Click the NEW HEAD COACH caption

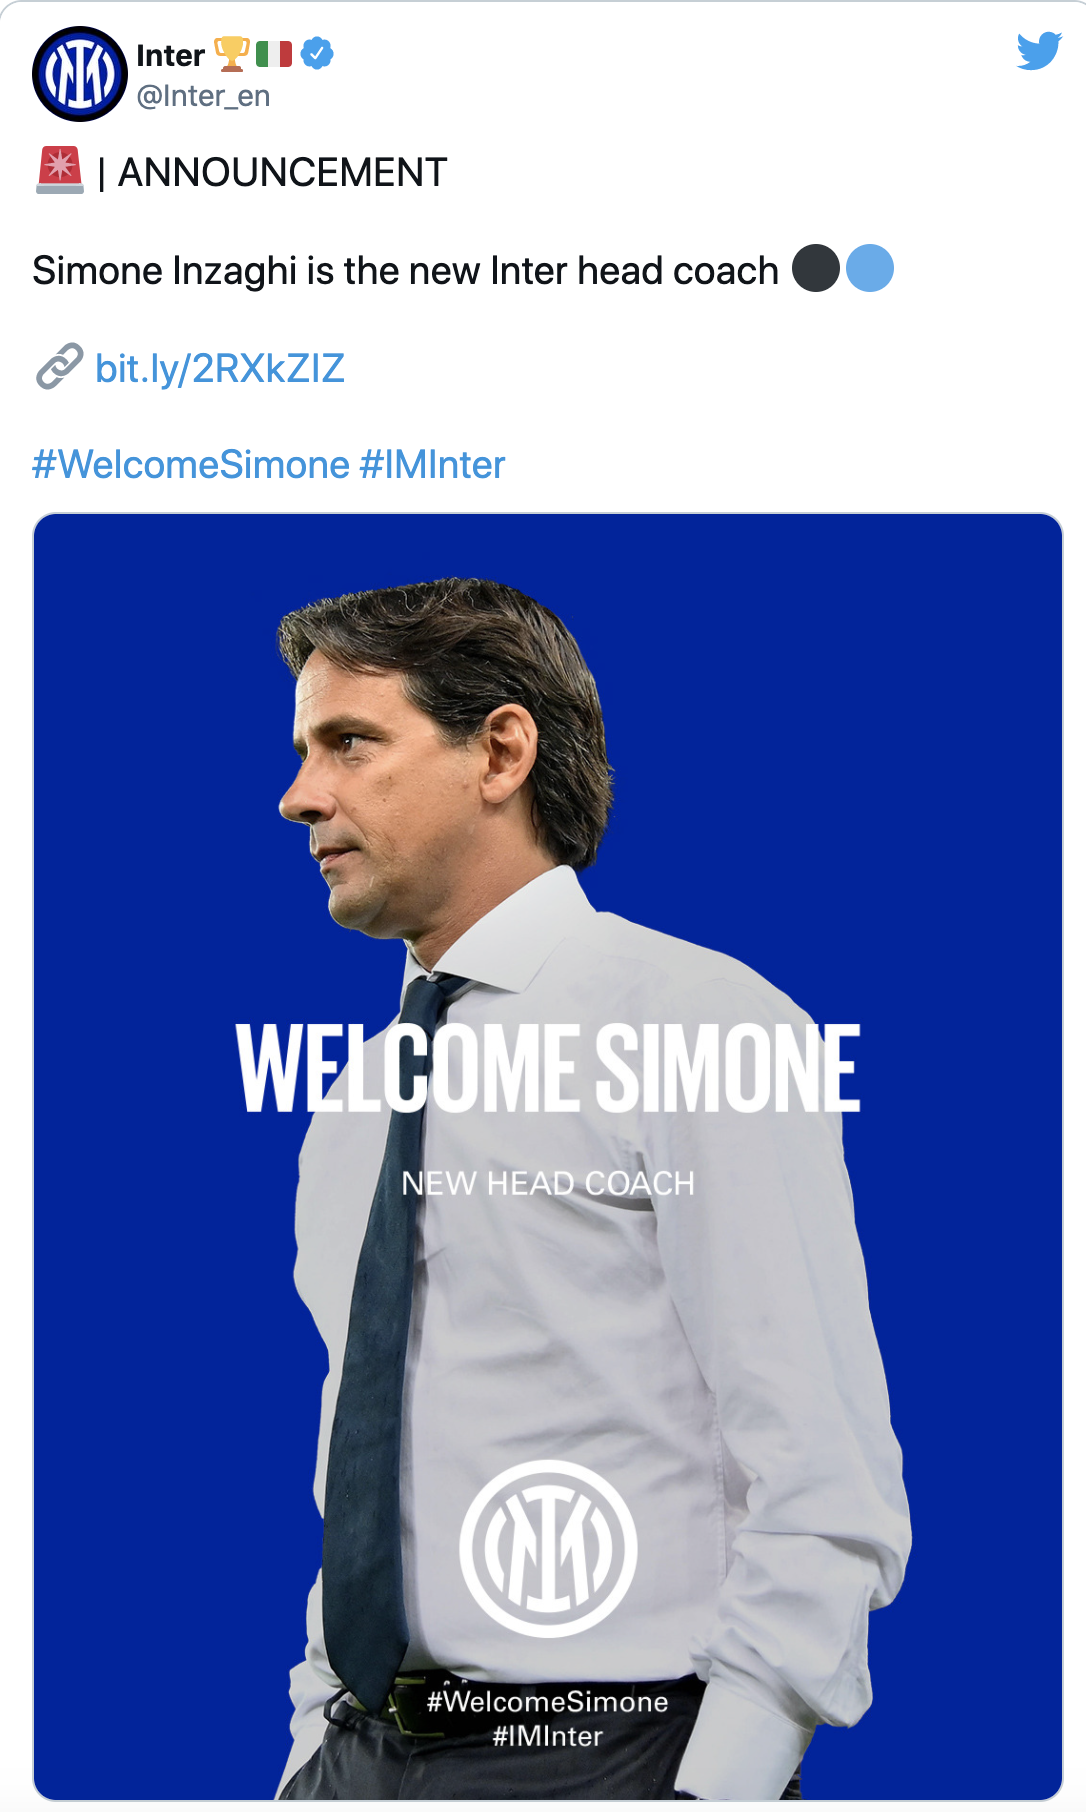pos(548,1183)
